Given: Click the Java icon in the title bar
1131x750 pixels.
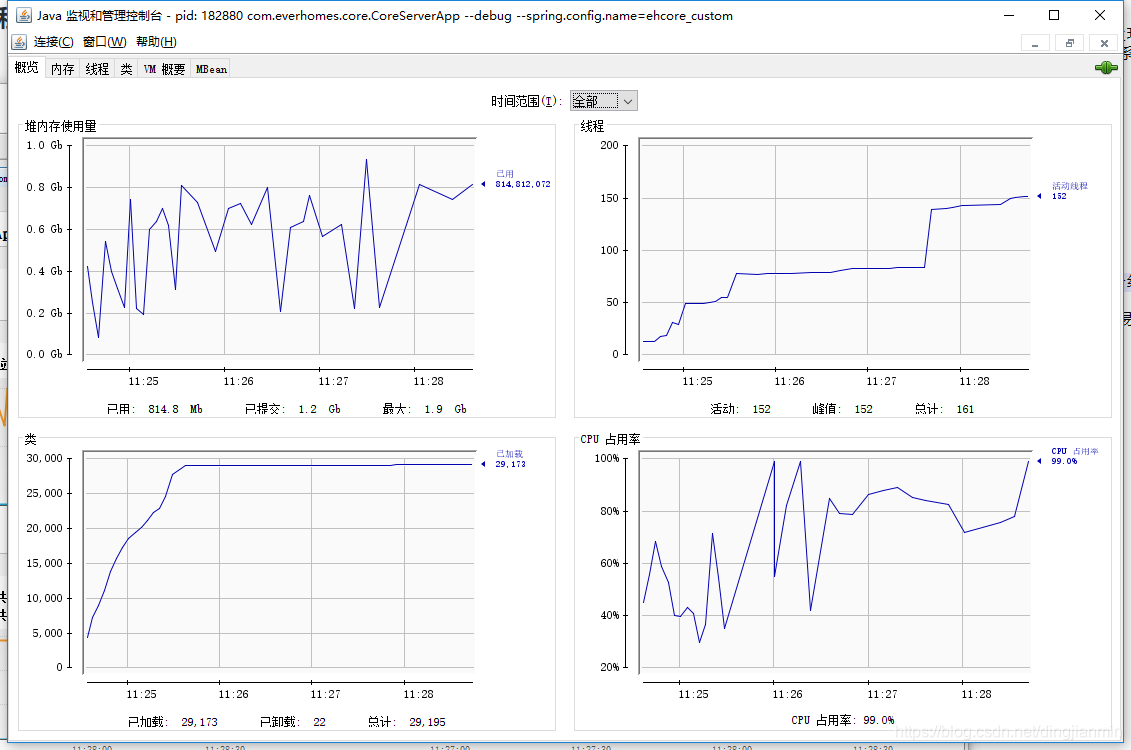Looking at the screenshot, I should [x=24, y=15].
